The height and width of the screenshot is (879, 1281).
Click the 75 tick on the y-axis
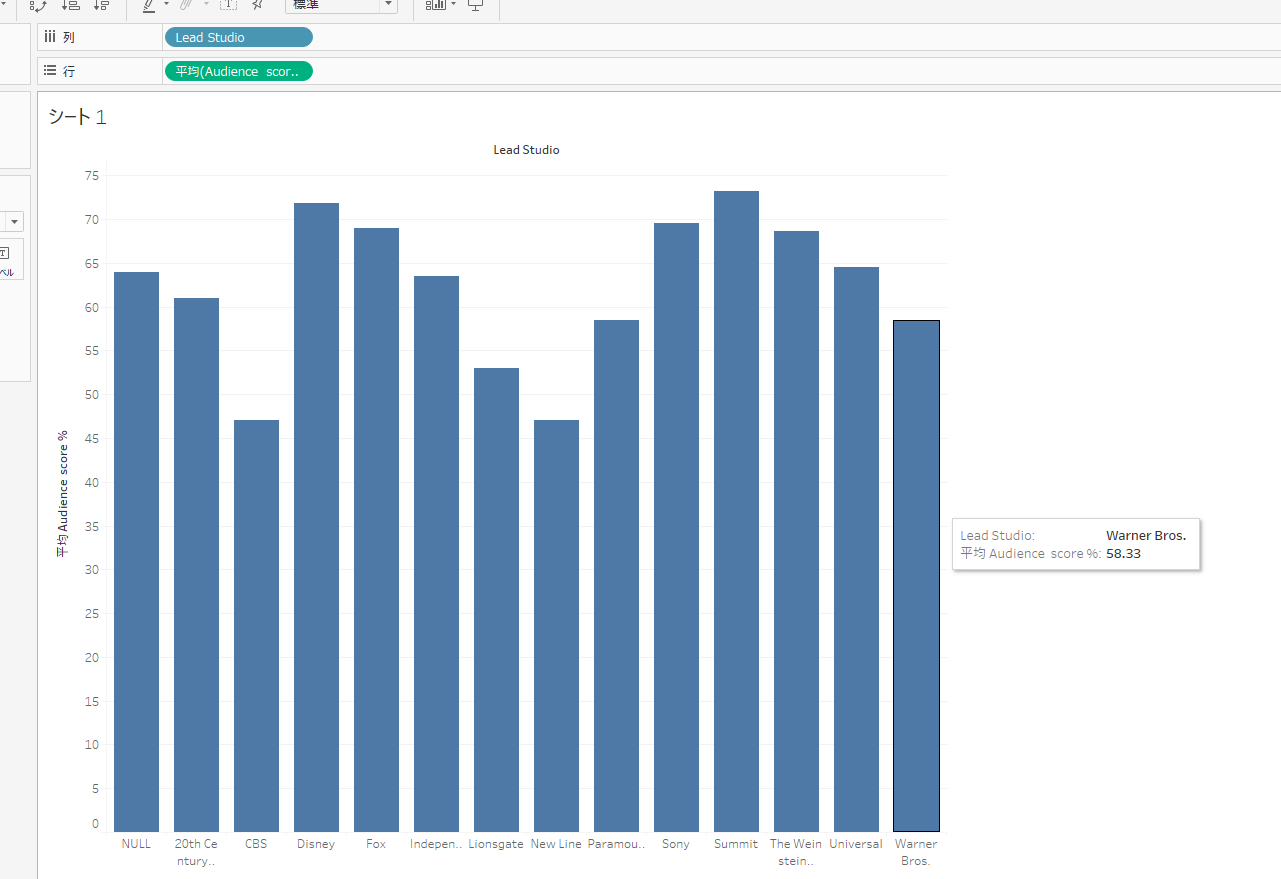(92, 176)
